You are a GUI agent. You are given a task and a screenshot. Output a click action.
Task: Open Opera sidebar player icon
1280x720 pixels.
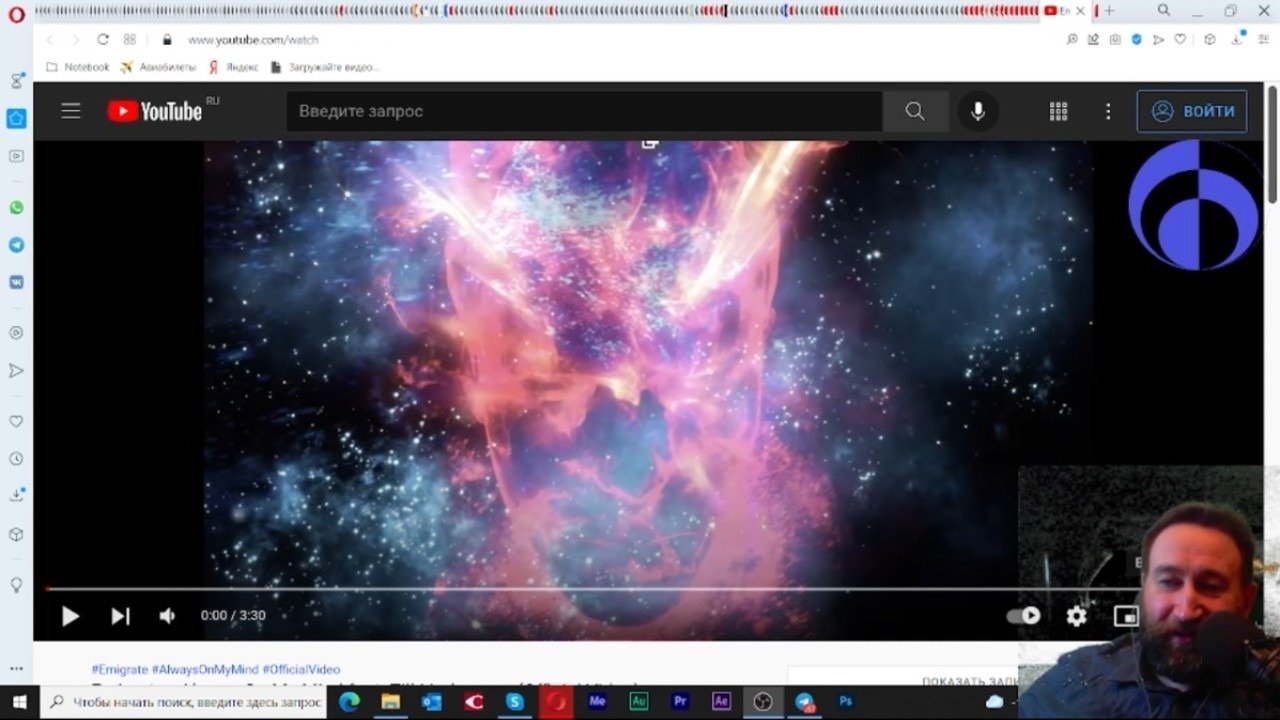pyautogui.click(x=16, y=333)
